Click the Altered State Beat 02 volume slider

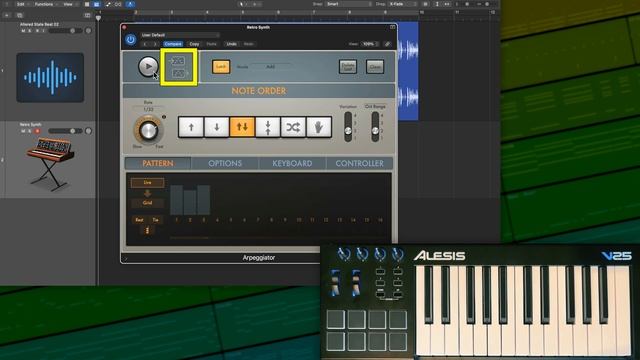(x=65, y=31)
